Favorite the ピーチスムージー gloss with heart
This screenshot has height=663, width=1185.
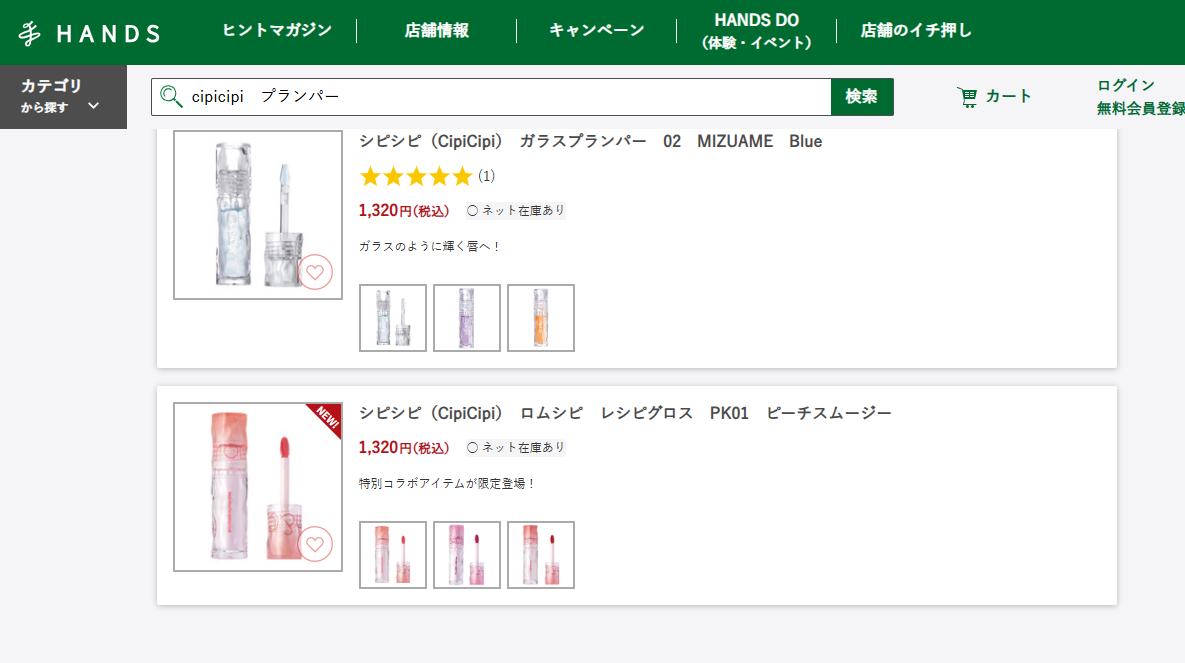[315, 544]
